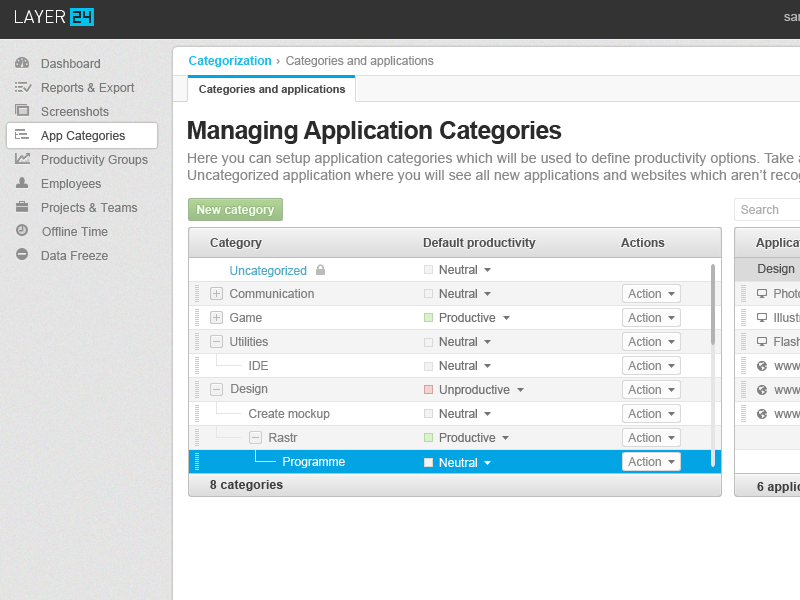Screen dimensions: 800x600
Task: Click the Screenshots sidebar icon
Action: click(22, 111)
